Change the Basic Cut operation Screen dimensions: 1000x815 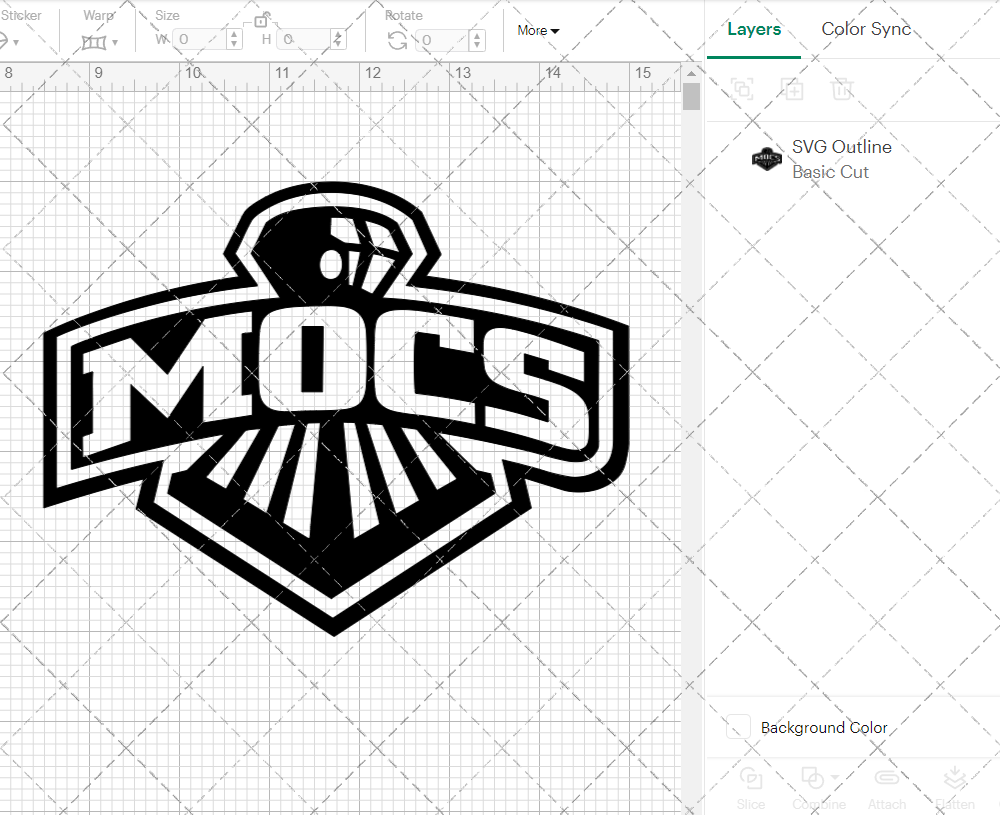tap(830, 172)
